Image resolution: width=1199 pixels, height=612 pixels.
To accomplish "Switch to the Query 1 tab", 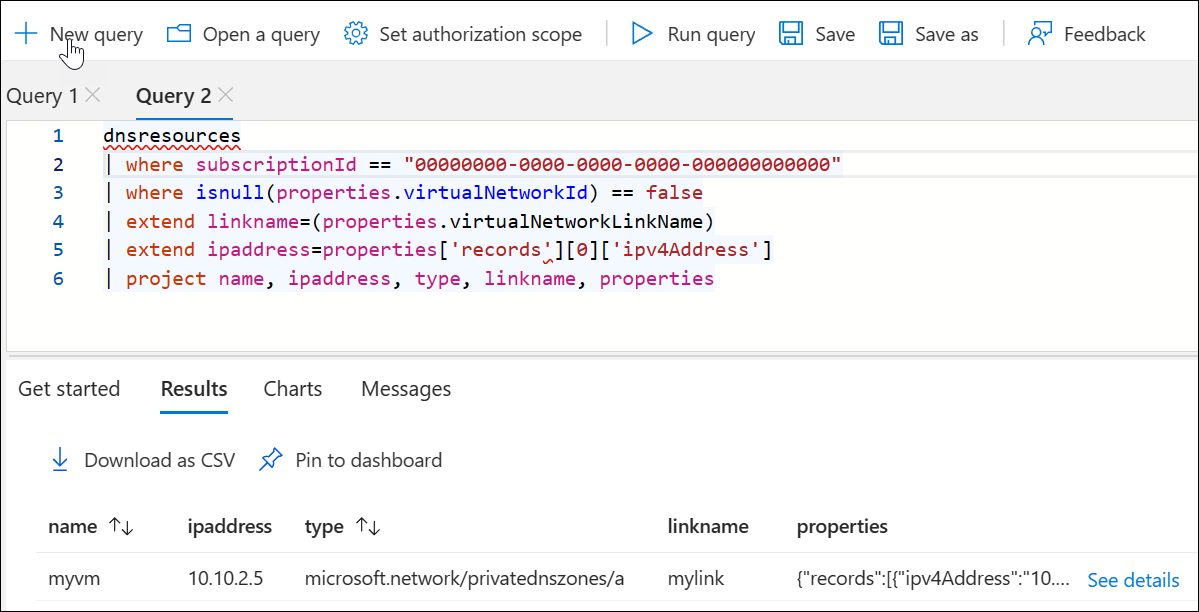I will 42,96.
